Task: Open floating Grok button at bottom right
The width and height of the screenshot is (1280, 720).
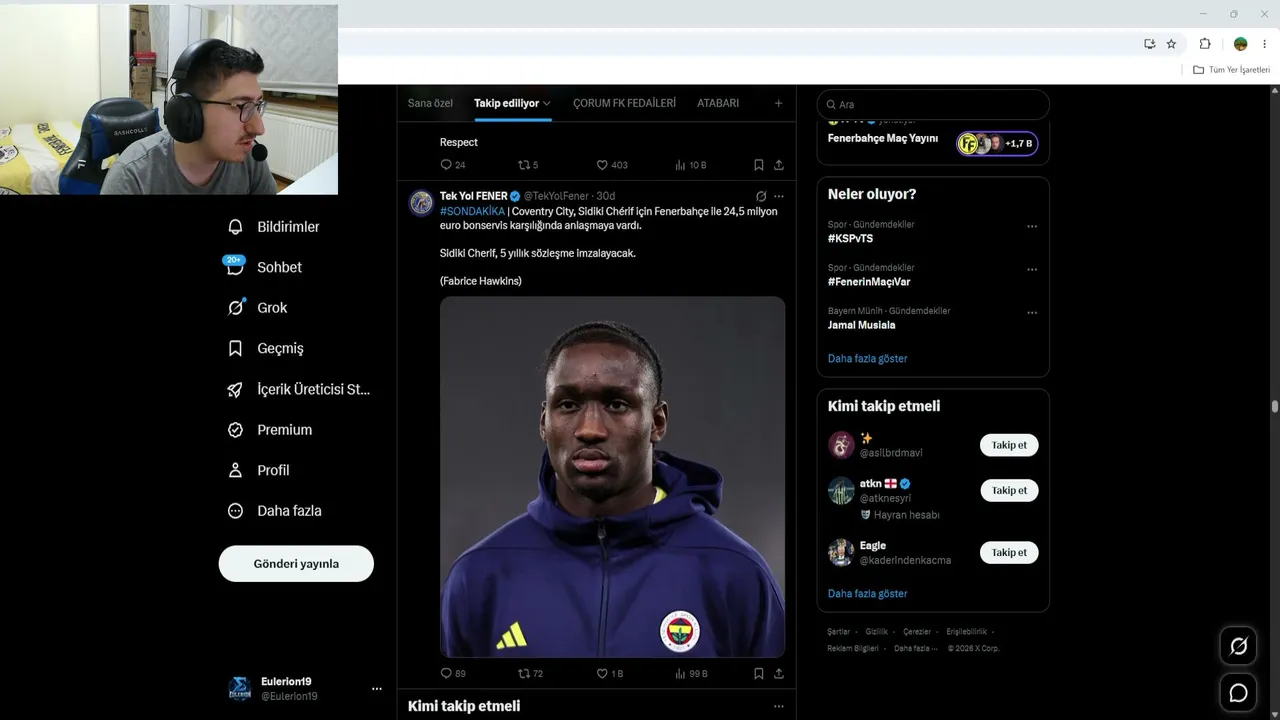Action: 1238,646
